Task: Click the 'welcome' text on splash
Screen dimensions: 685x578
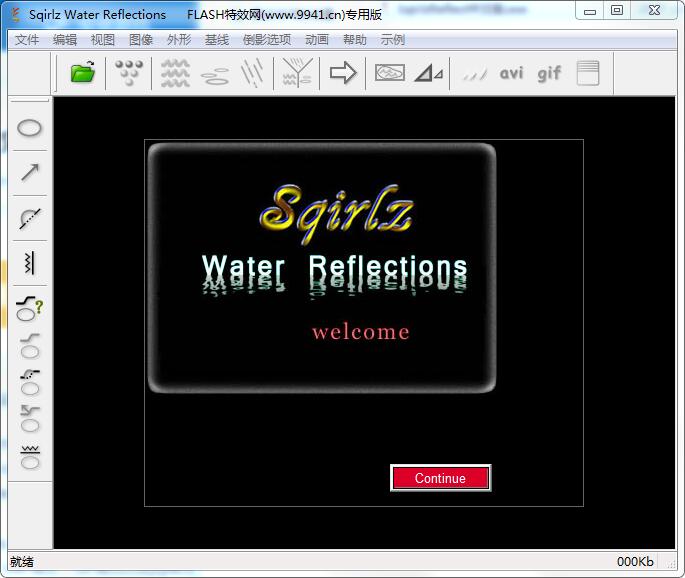Action: 361,332
